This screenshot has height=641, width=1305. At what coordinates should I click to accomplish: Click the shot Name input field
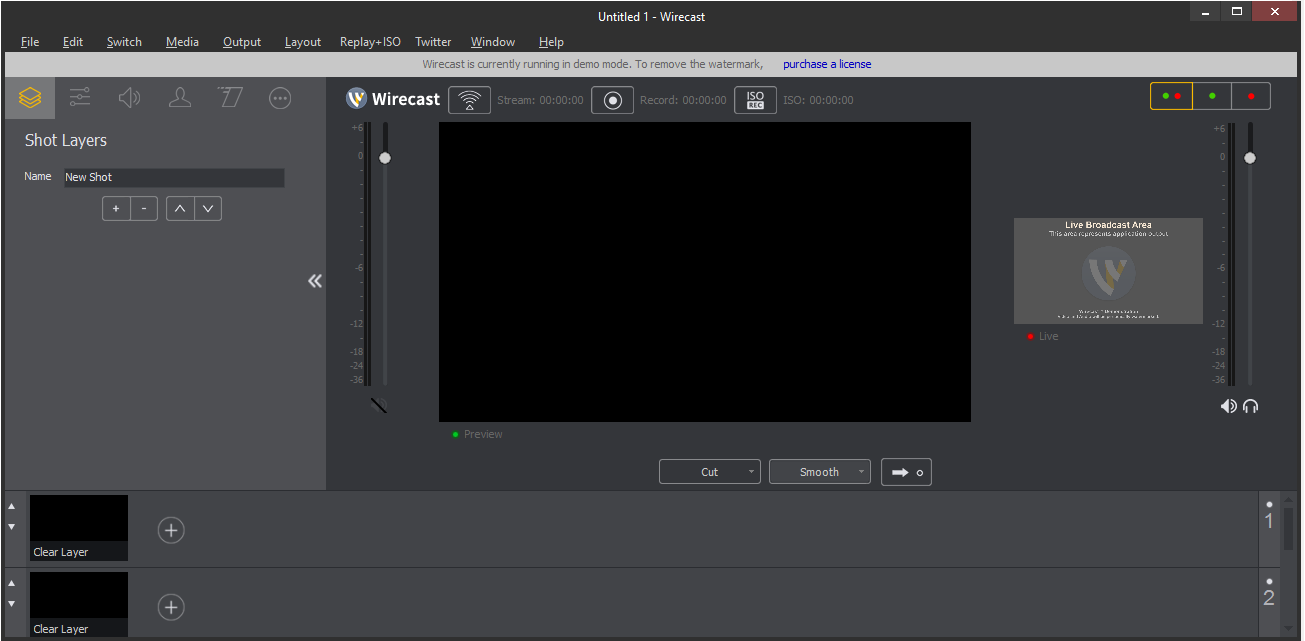(x=174, y=177)
